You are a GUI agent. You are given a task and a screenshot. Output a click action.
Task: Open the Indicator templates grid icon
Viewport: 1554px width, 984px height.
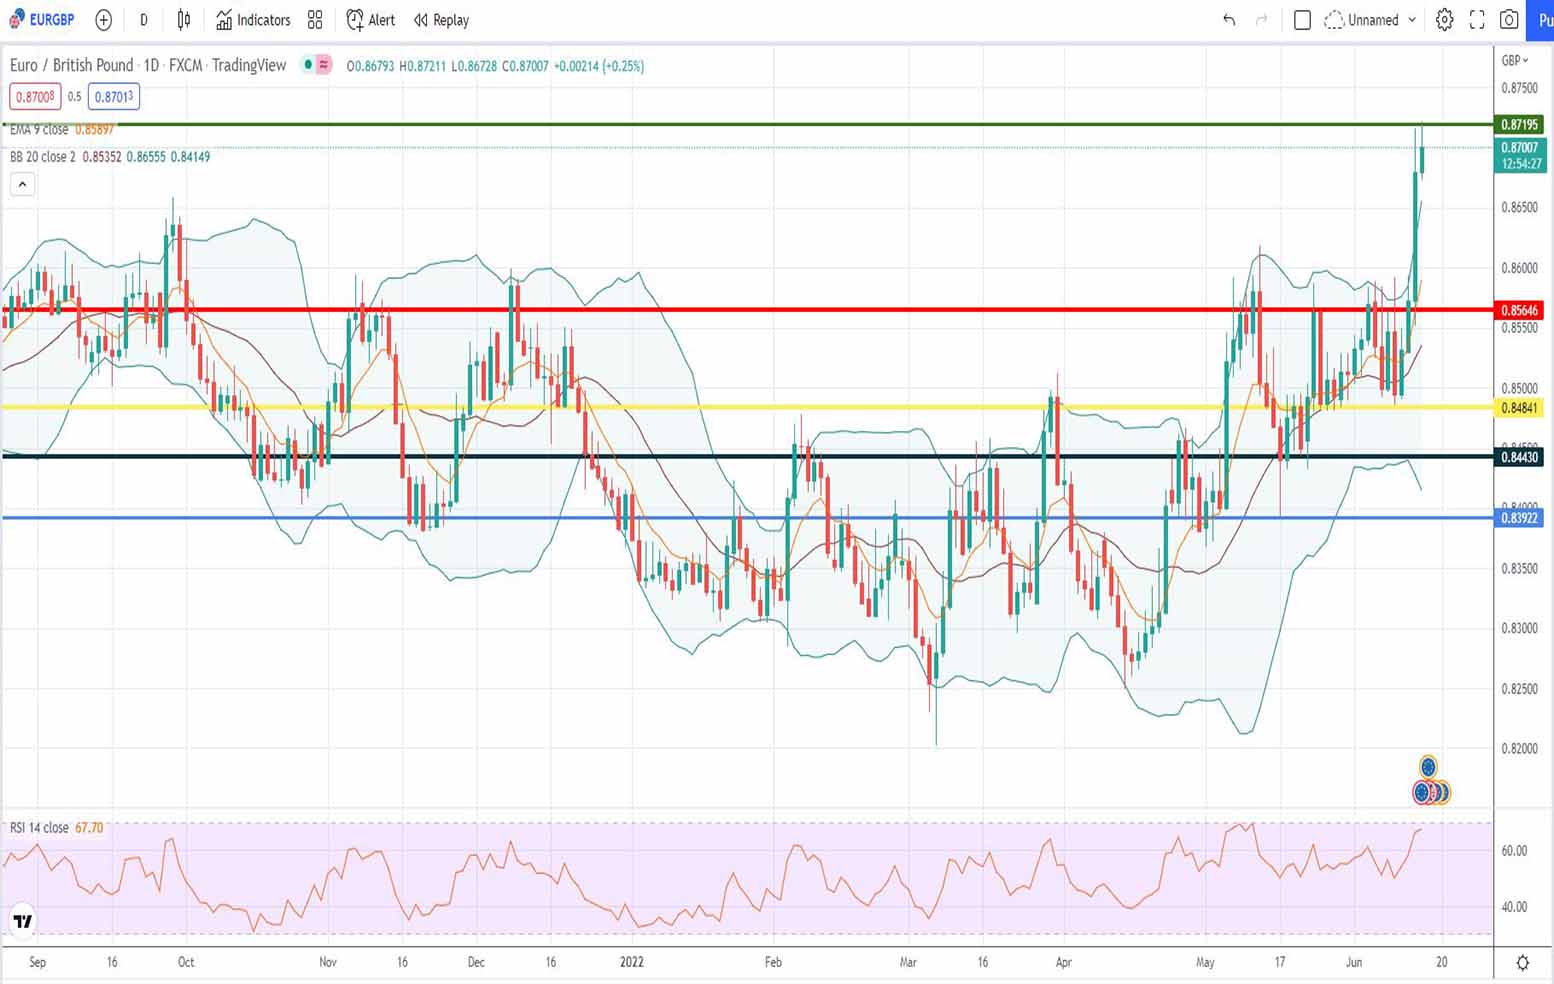coord(315,20)
